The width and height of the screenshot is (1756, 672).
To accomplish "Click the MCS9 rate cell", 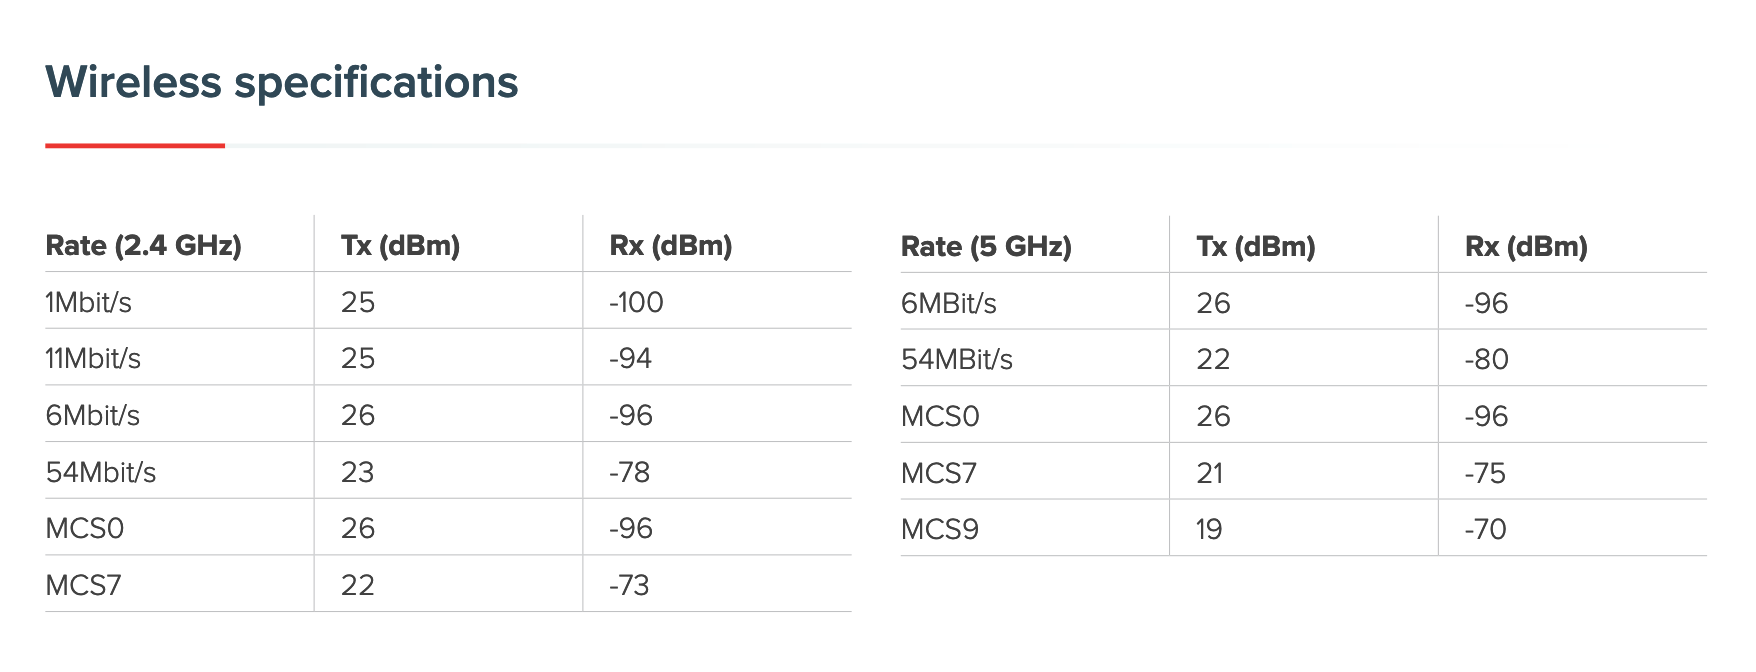I will point(940,529).
